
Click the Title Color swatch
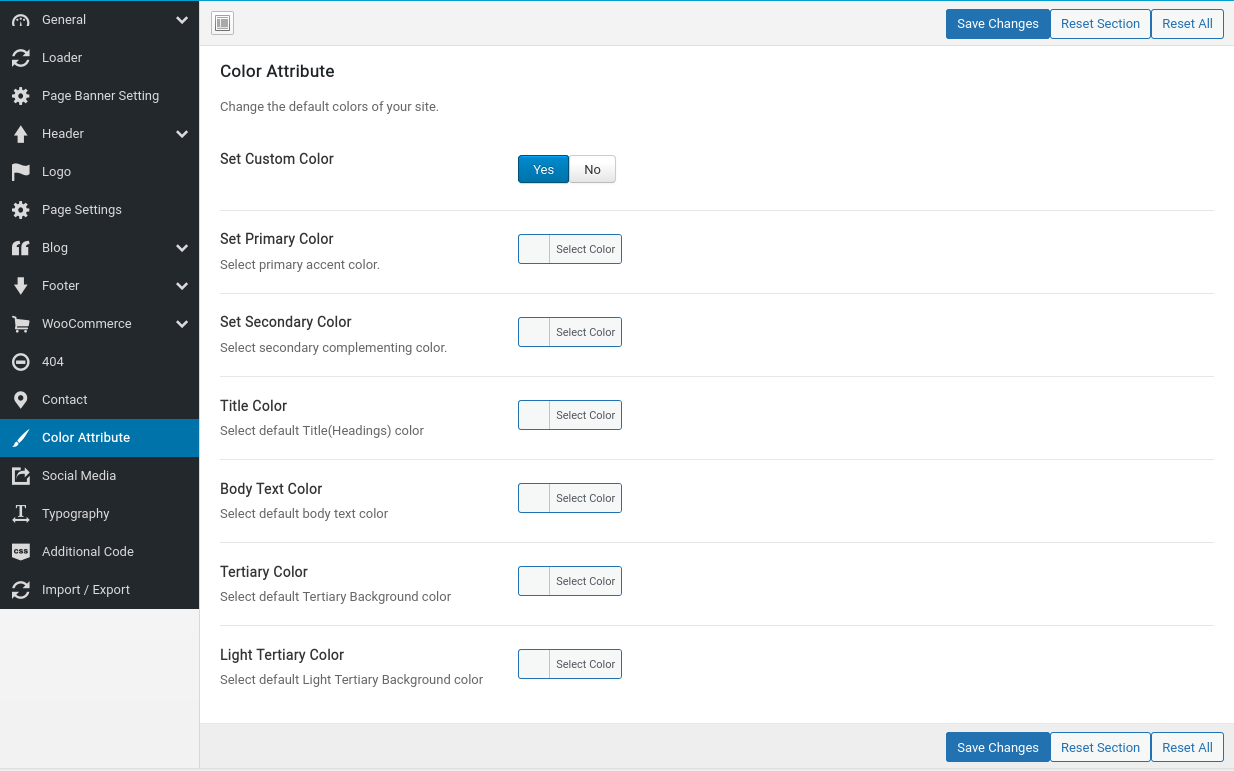tap(534, 415)
